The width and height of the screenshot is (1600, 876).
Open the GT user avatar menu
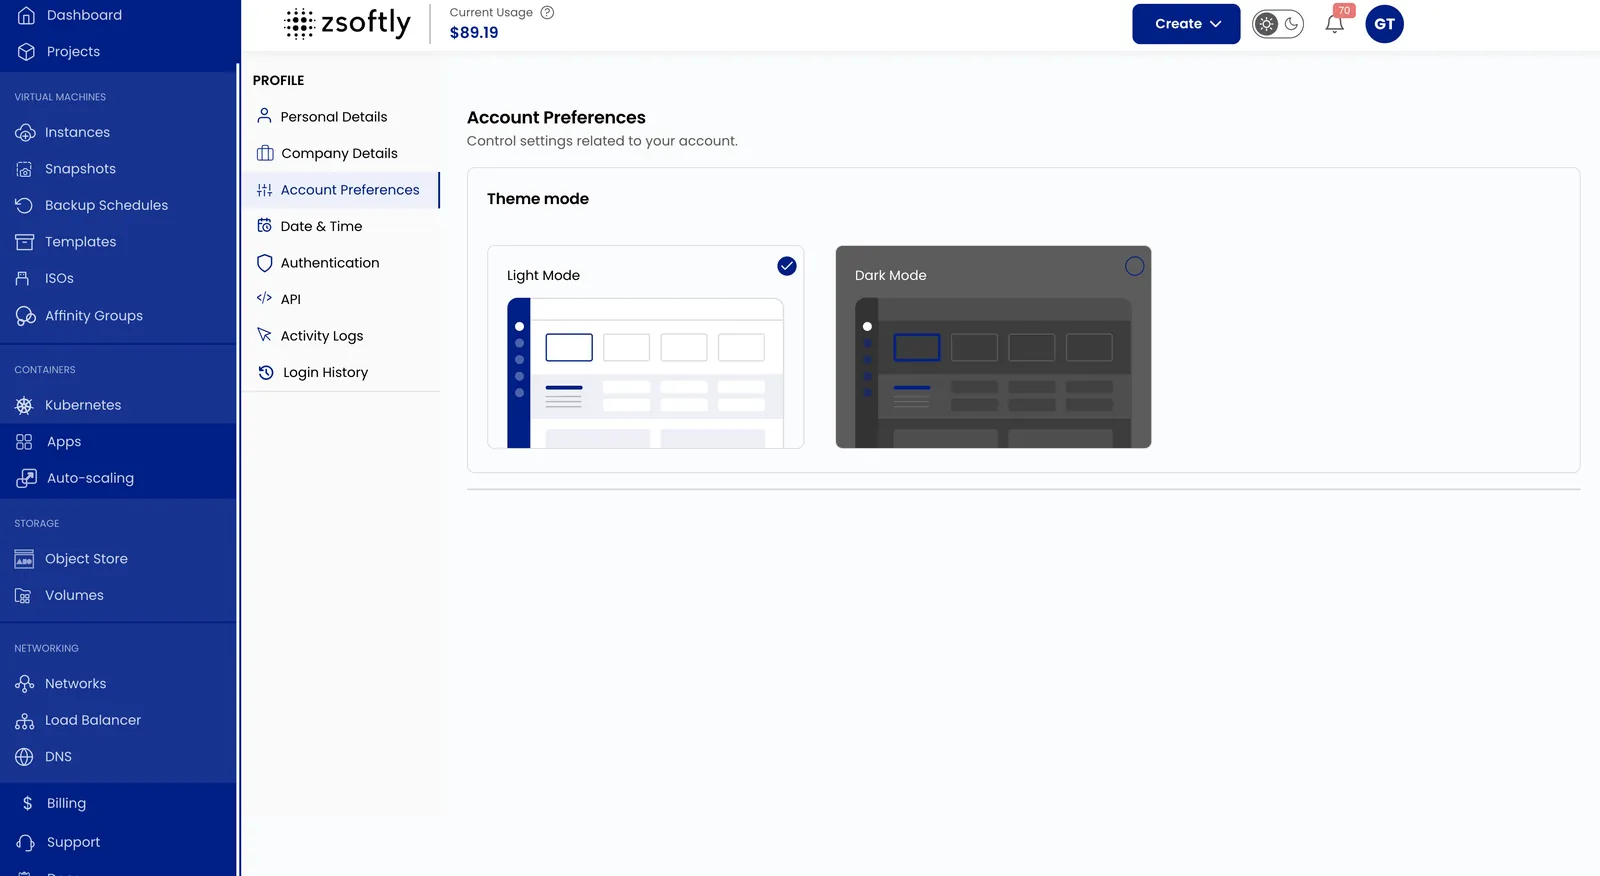tap(1384, 24)
